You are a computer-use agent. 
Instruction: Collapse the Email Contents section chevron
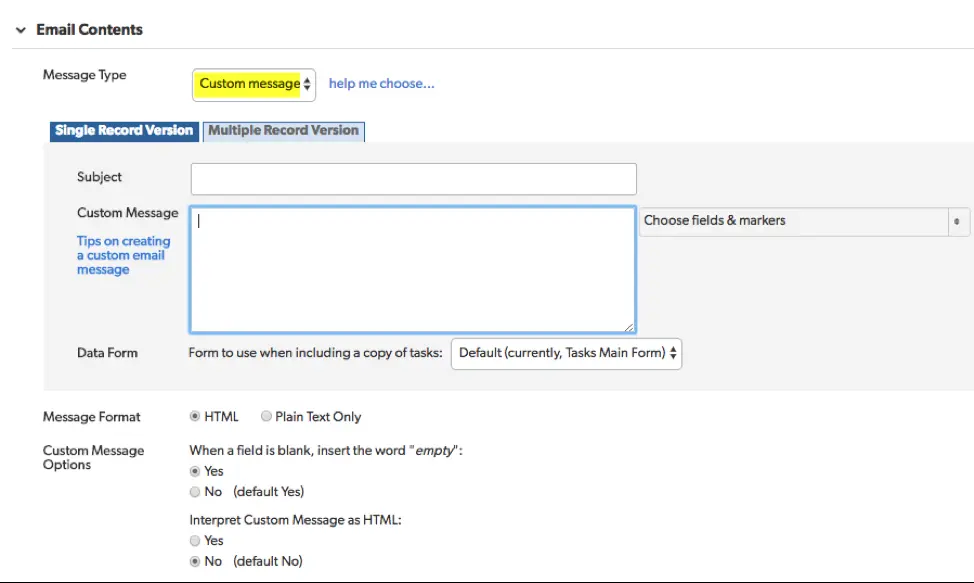click(x=21, y=30)
